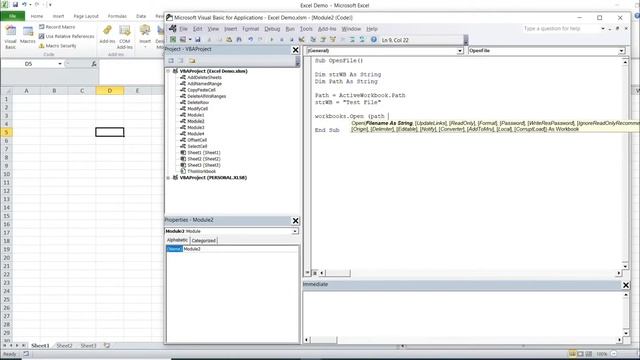Click the Visual Basic ribbon icon in Excel
640x360 pixels.
coord(10,37)
